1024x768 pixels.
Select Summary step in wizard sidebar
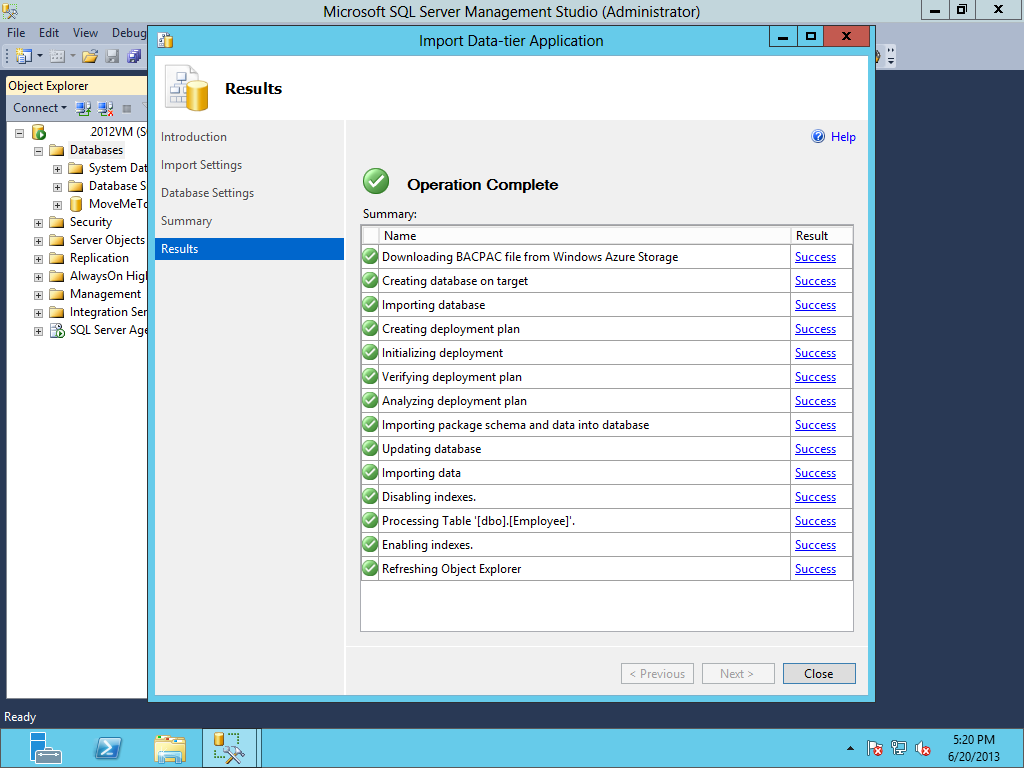tap(187, 221)
